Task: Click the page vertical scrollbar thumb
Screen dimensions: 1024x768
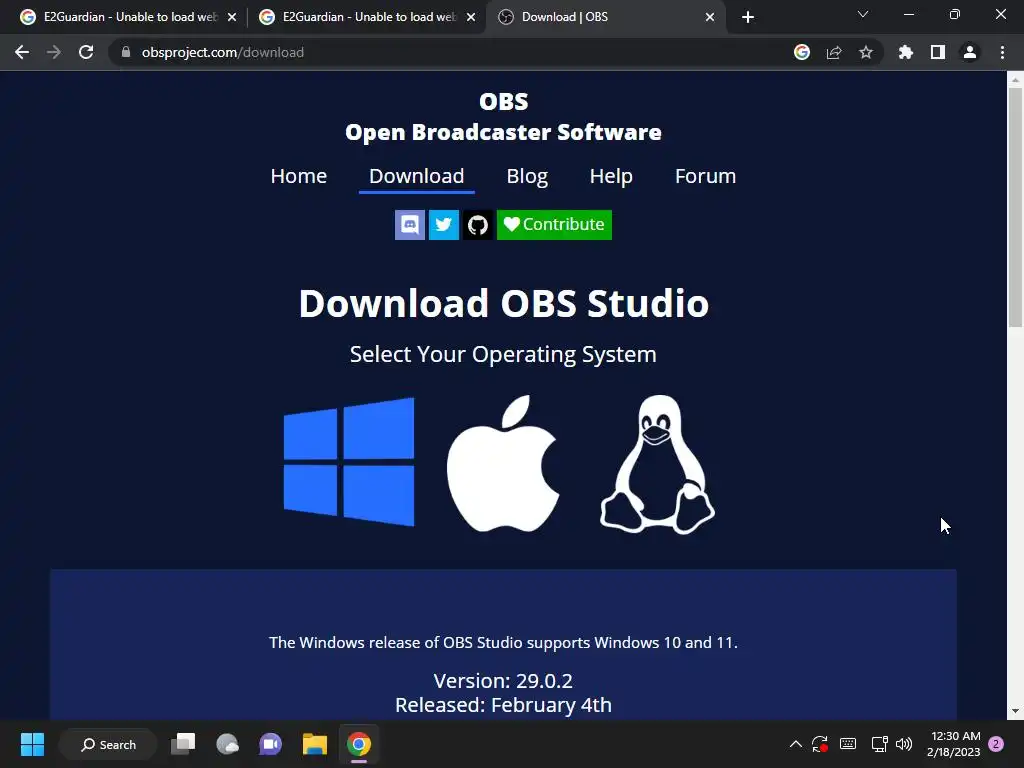Action: pyautogui.click(x=1015, y=207)
